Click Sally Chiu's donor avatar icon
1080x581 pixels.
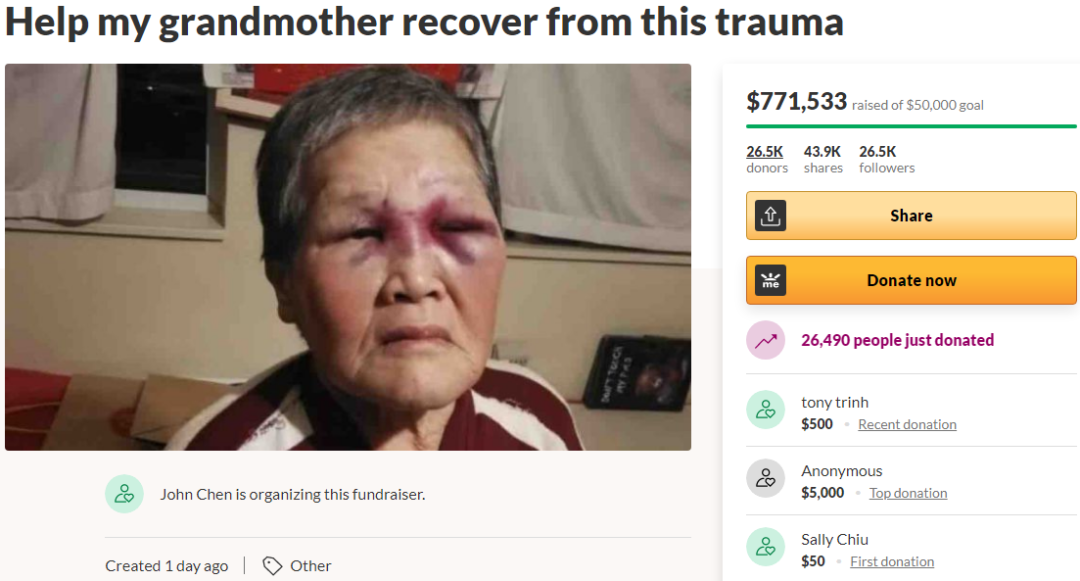tap(766, 547)
